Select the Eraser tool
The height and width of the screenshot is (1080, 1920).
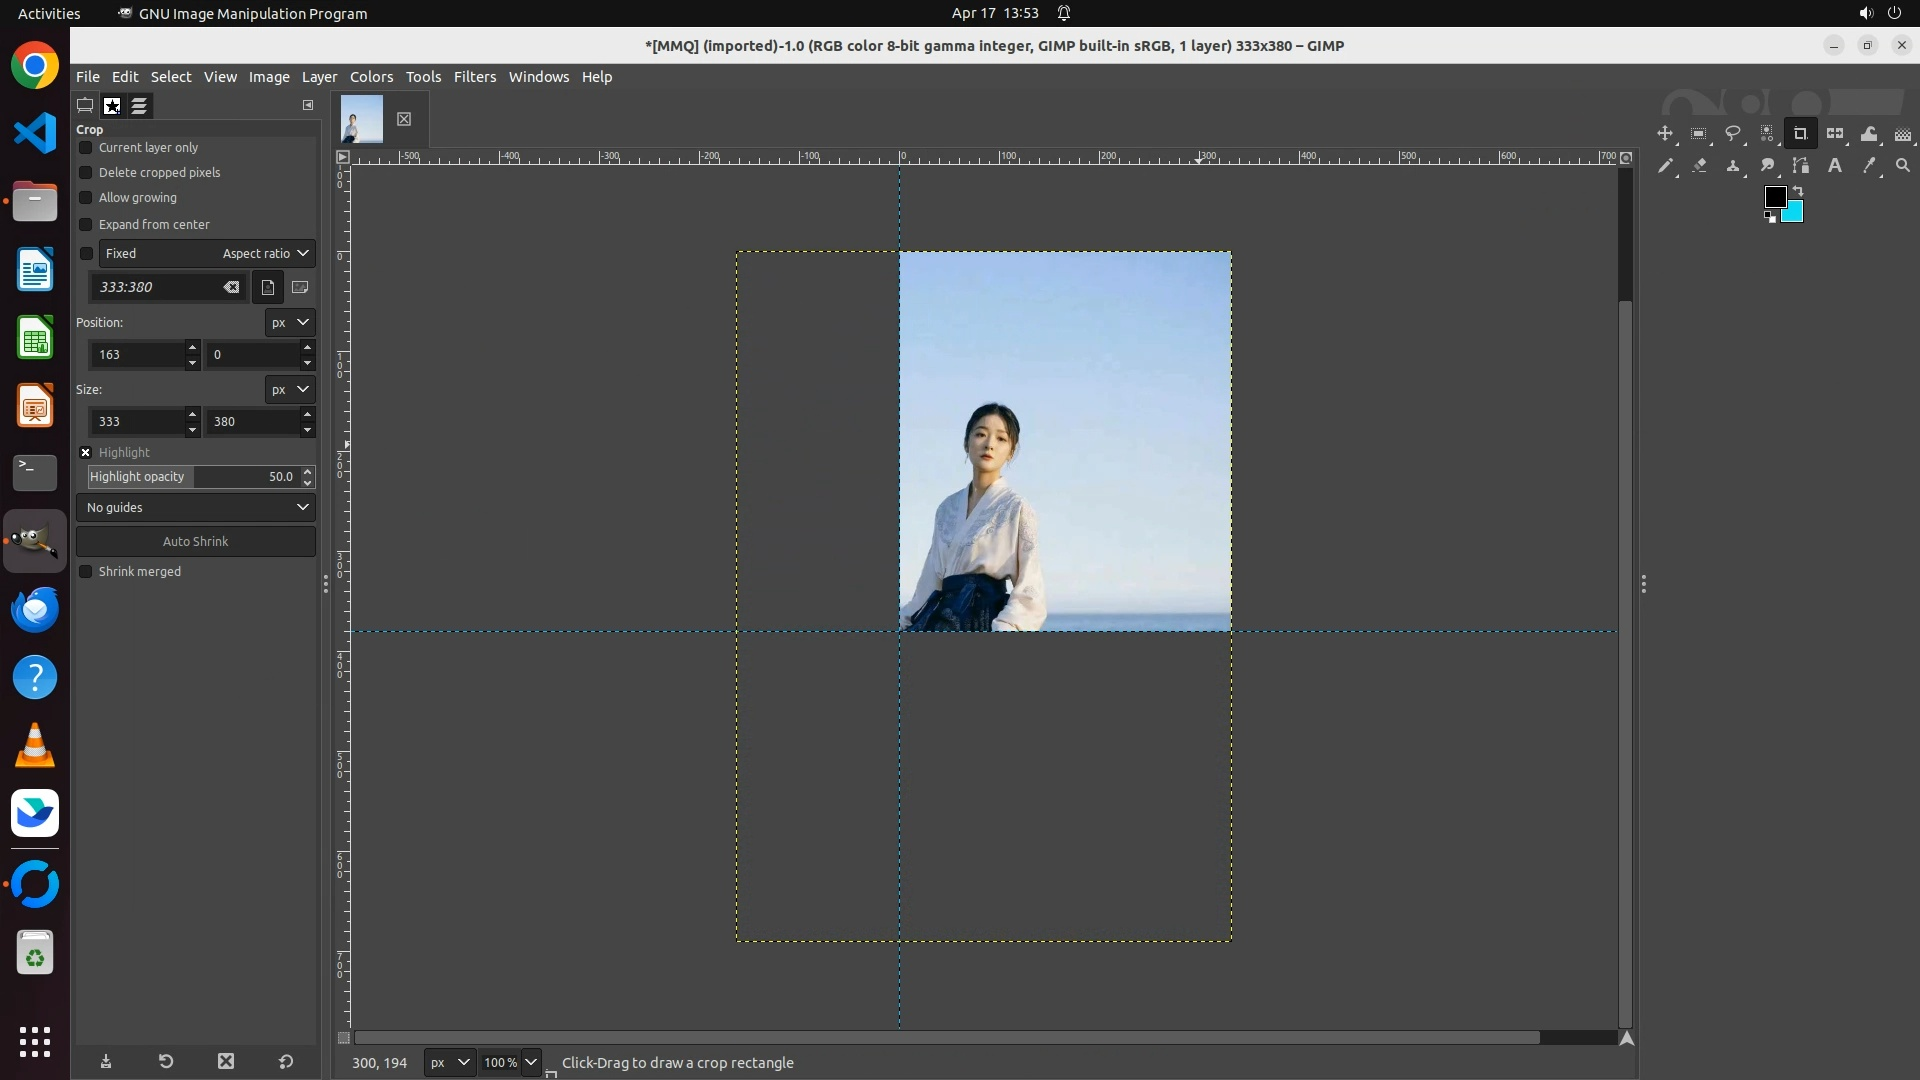[1699, 166]
